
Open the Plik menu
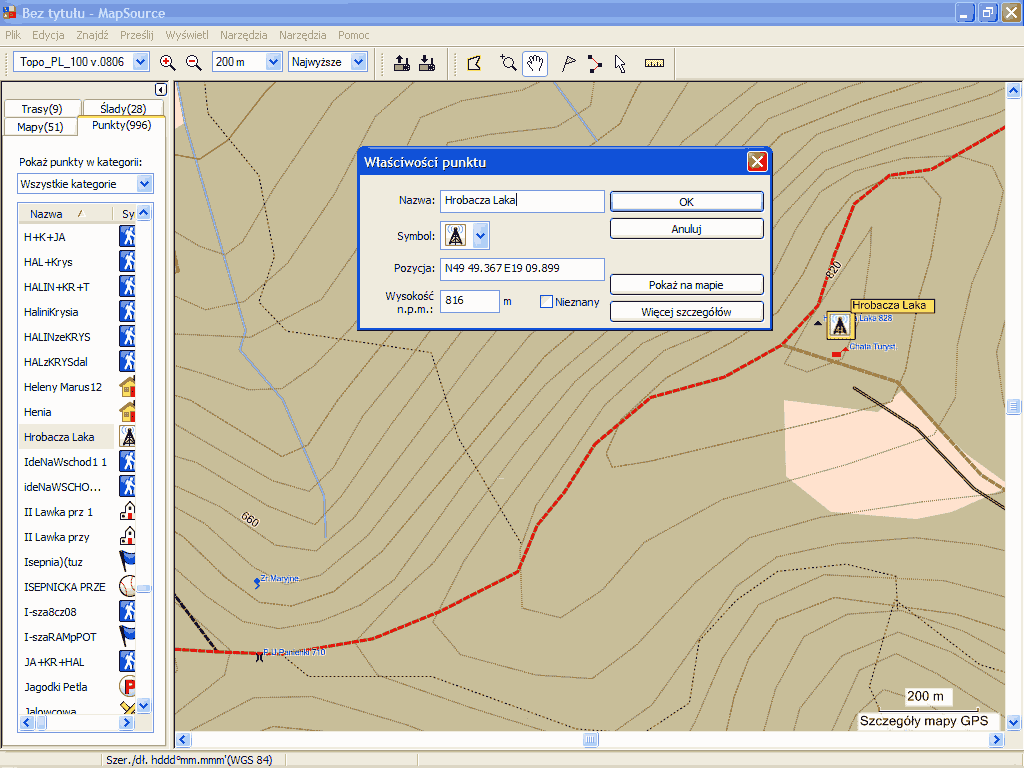point(13,35)
